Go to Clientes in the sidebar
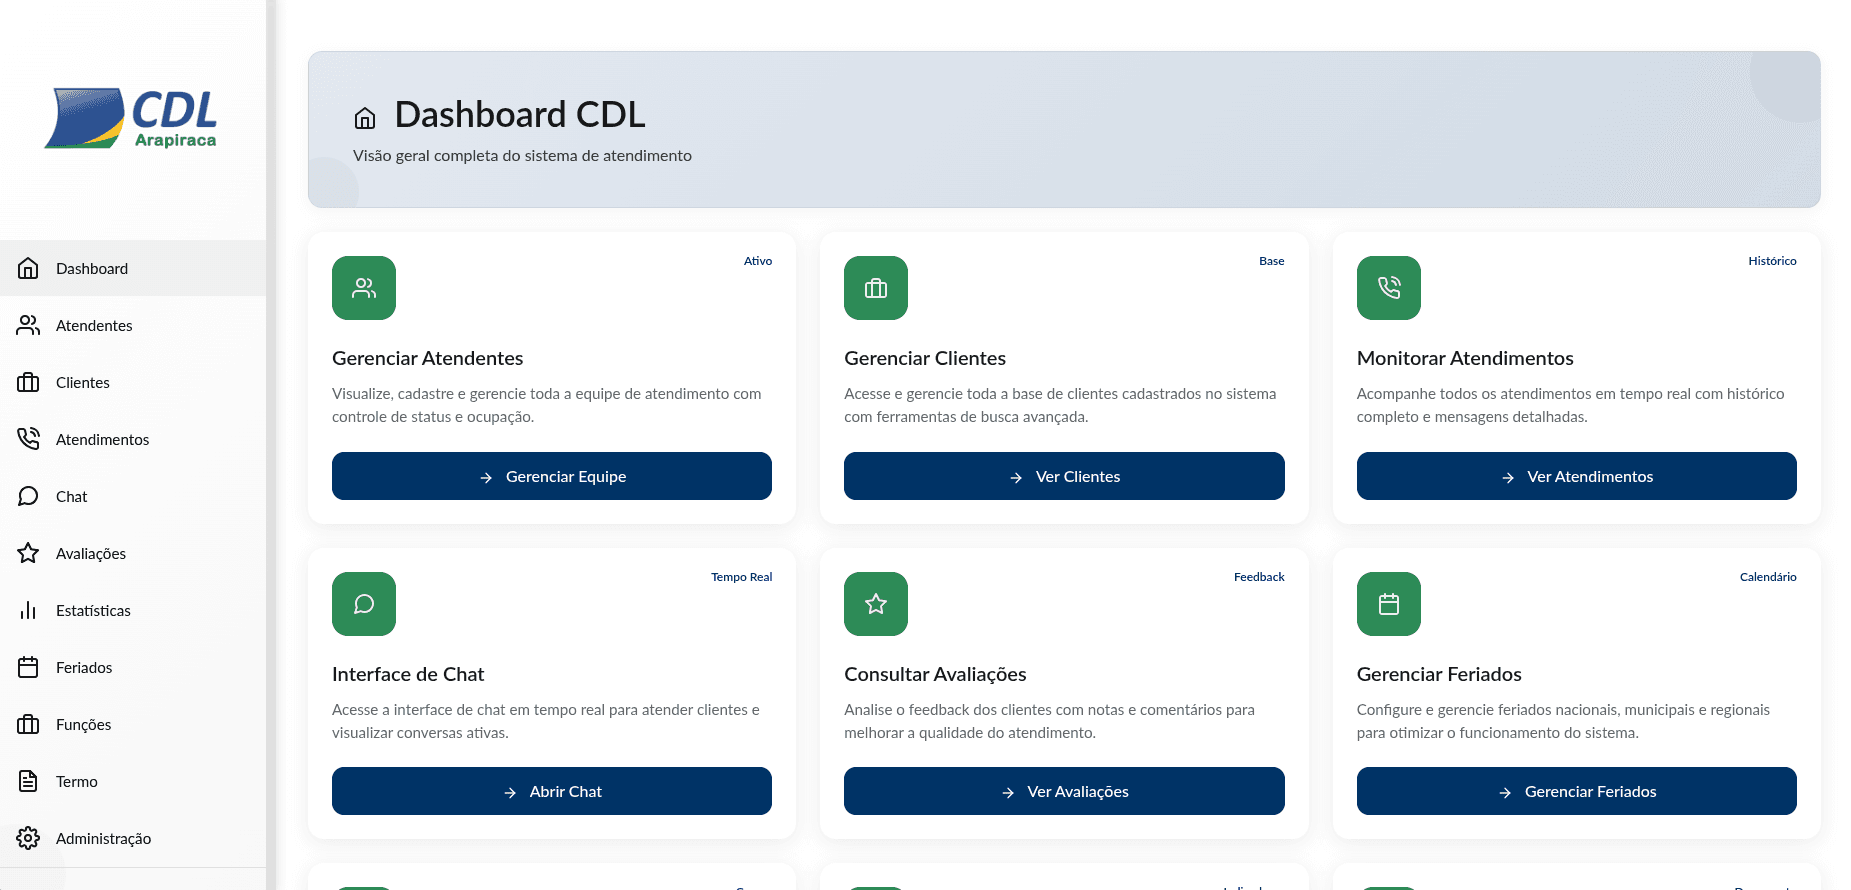 (x=133, y=382)
